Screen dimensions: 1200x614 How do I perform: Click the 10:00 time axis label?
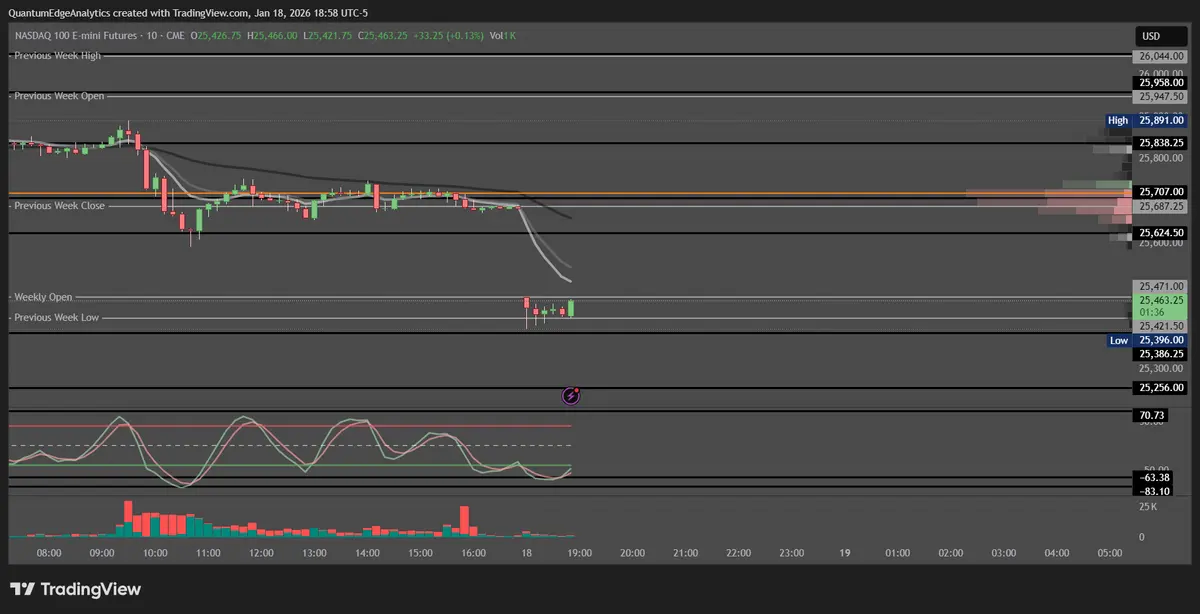click(x=155, y=552)
